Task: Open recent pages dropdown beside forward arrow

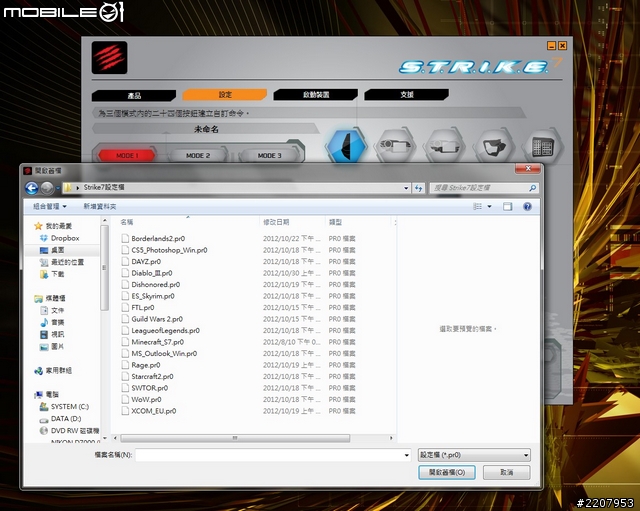Action: click(58, 188)
